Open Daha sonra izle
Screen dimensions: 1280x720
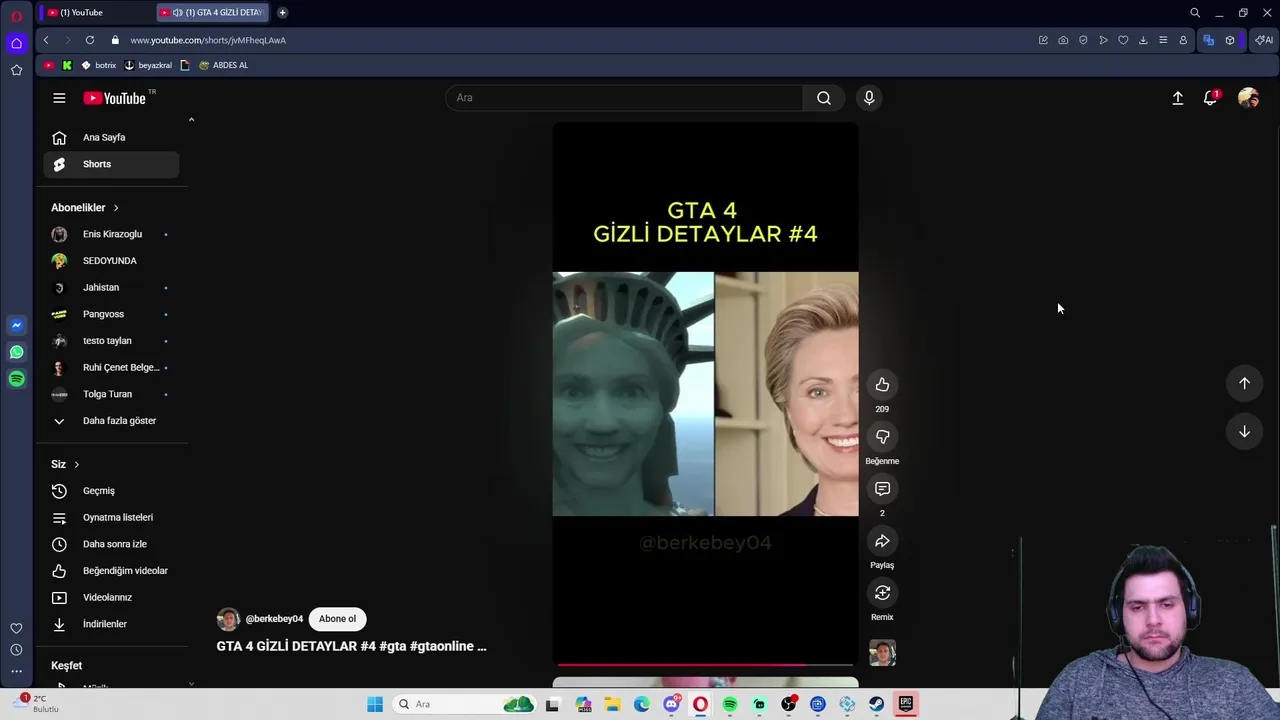pyautogui.click(x=111, y=544)
